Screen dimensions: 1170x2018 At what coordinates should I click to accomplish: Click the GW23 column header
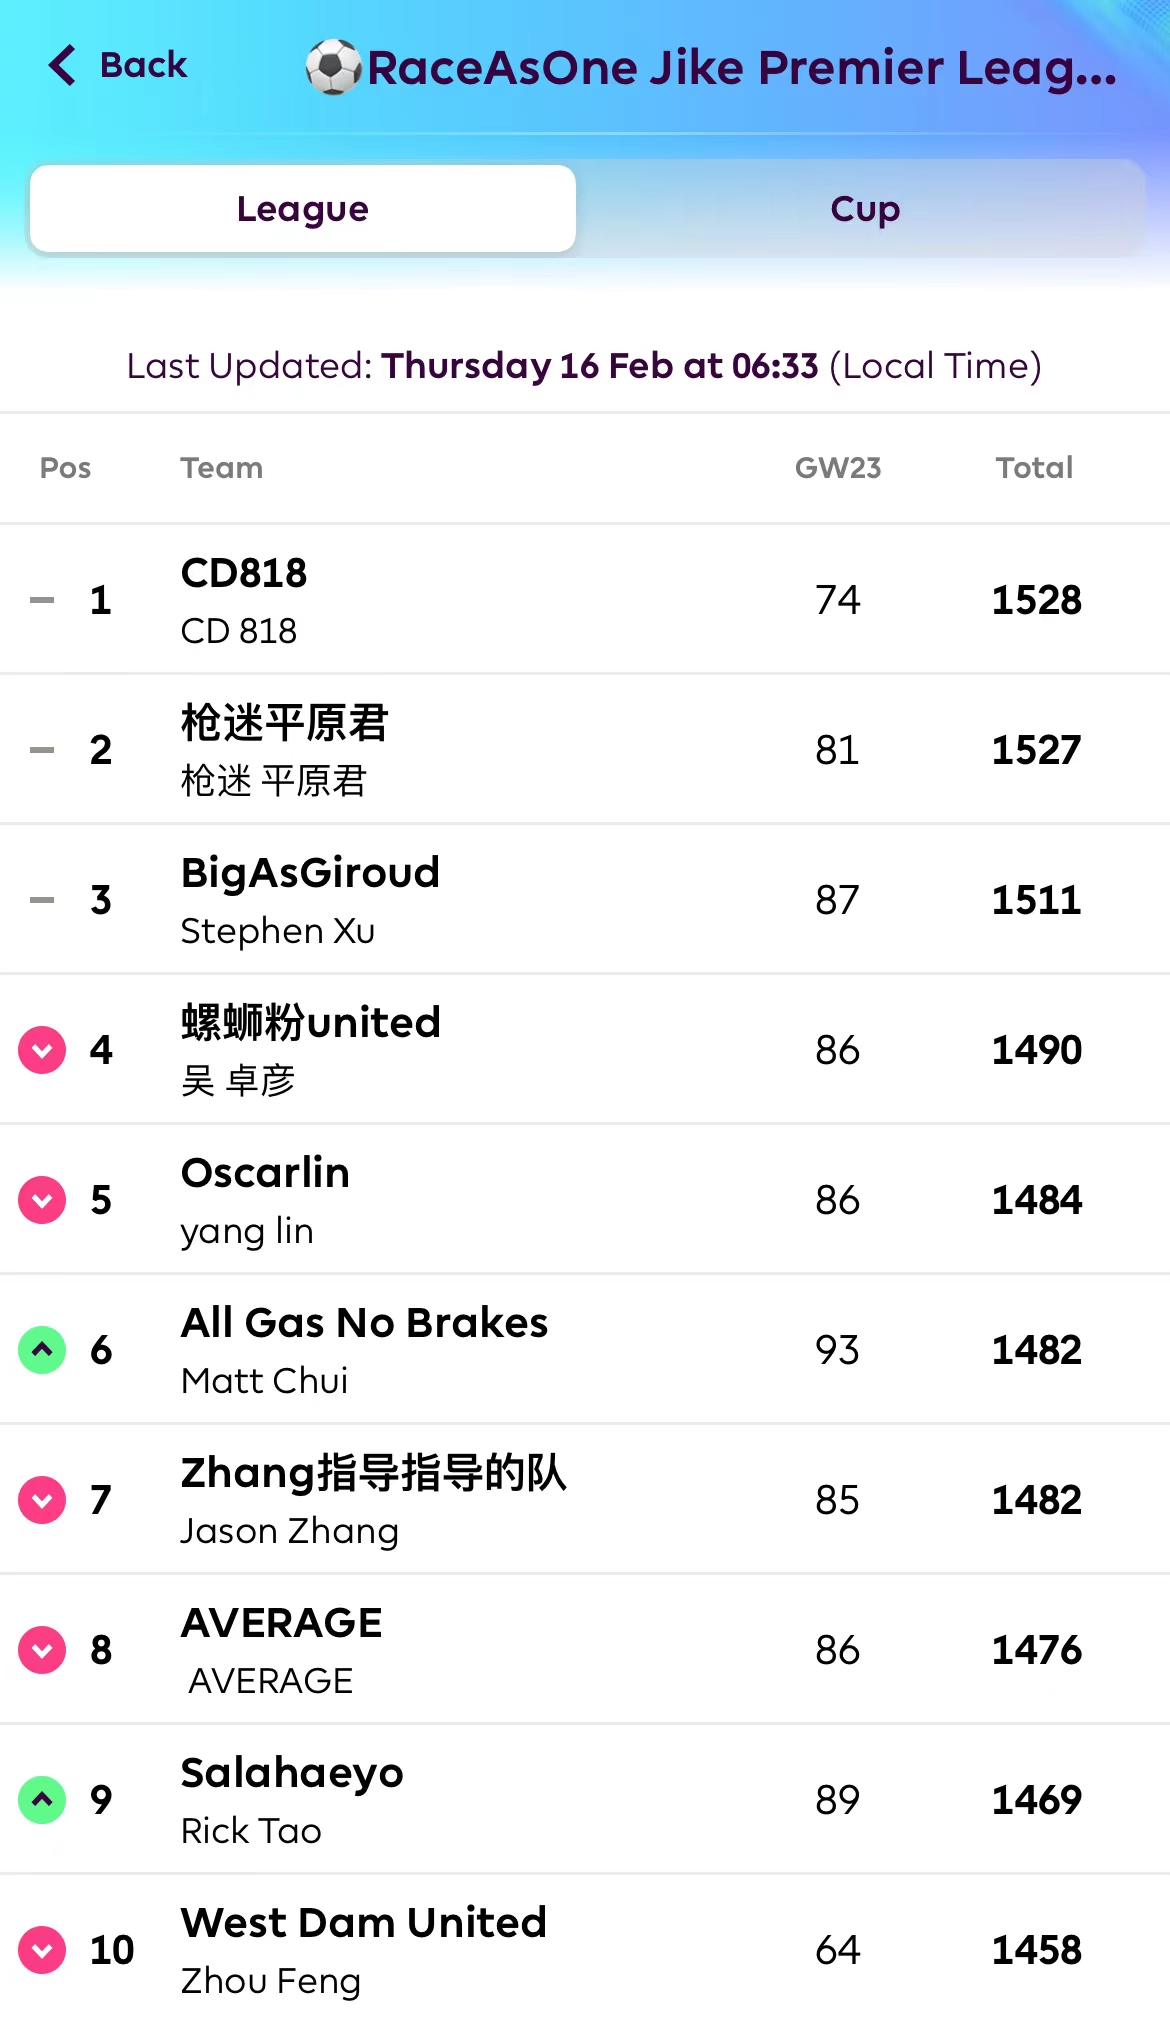tap(838, 468)
